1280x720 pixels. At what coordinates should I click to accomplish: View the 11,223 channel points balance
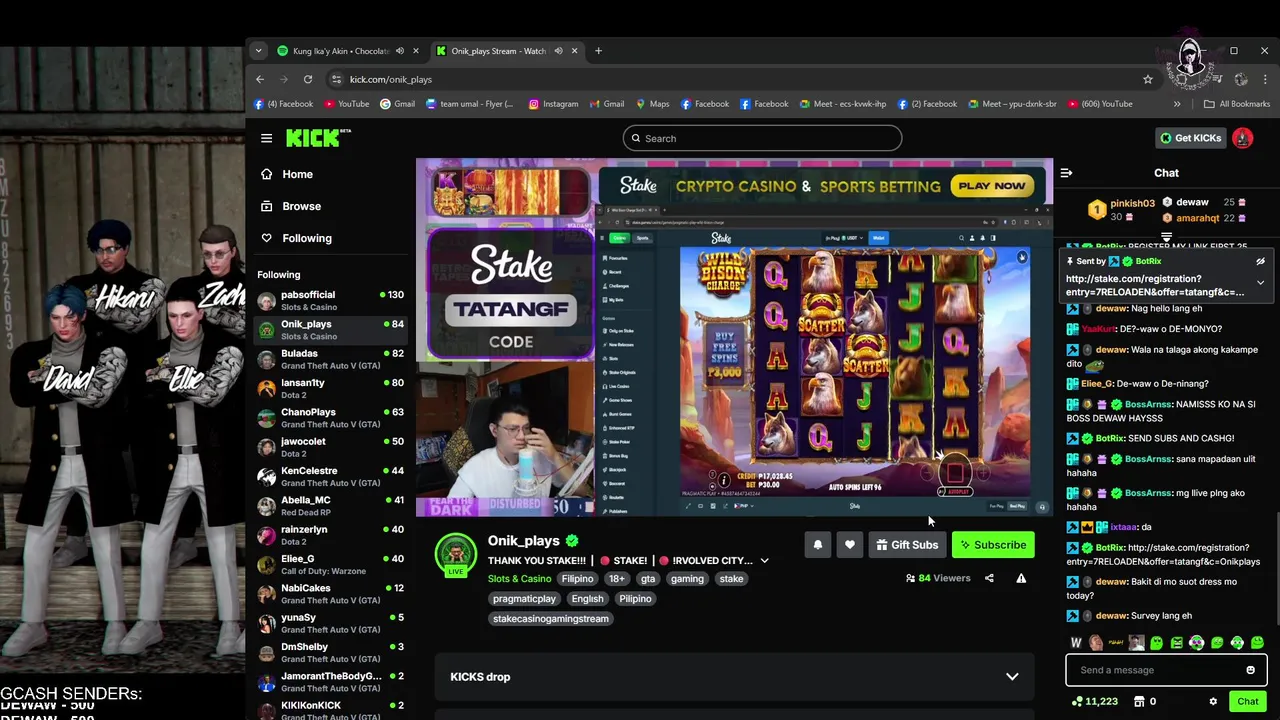click(1094, 701)
